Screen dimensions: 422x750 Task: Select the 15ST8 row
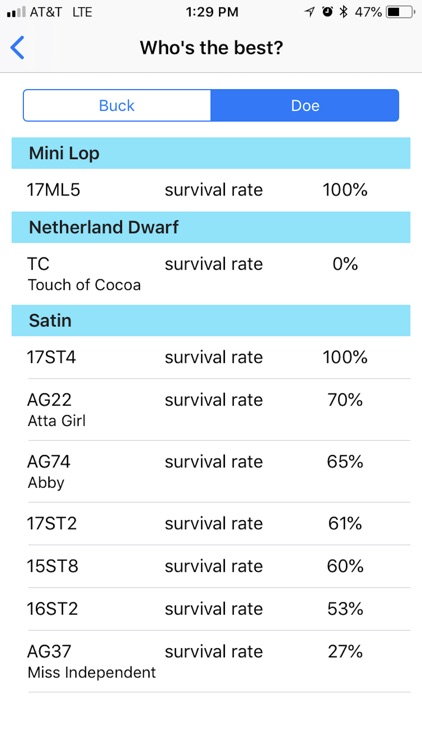click(x=211, y=566)
